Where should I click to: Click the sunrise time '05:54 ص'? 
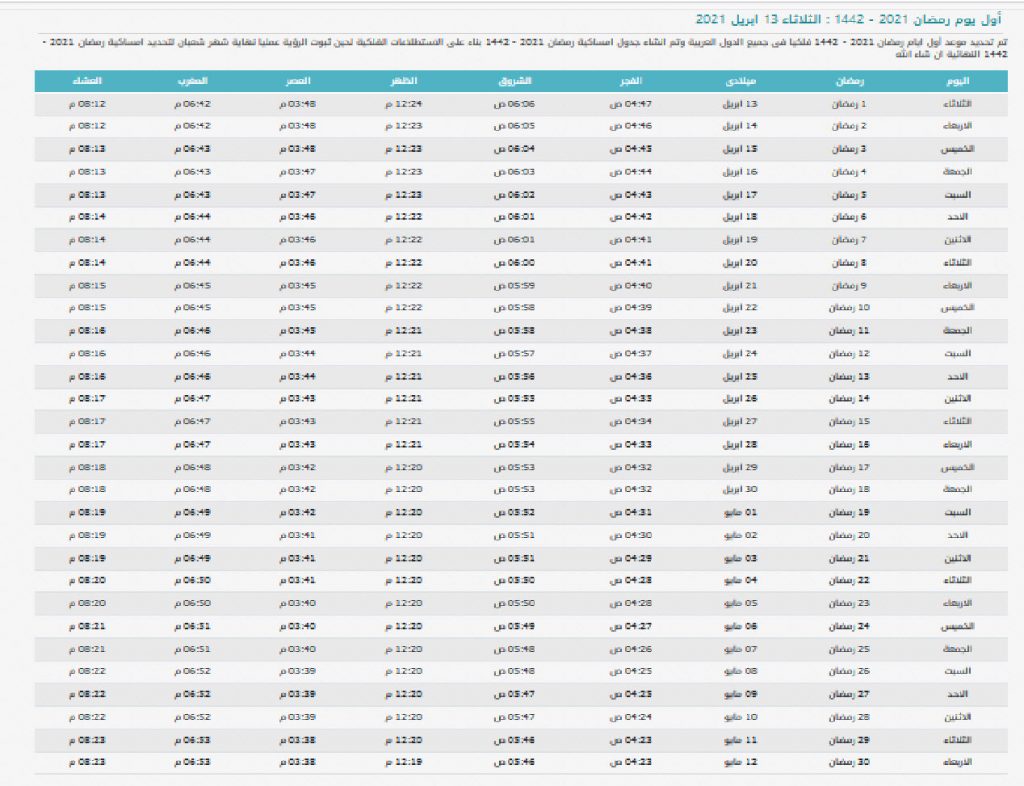(x=514, y=445)
